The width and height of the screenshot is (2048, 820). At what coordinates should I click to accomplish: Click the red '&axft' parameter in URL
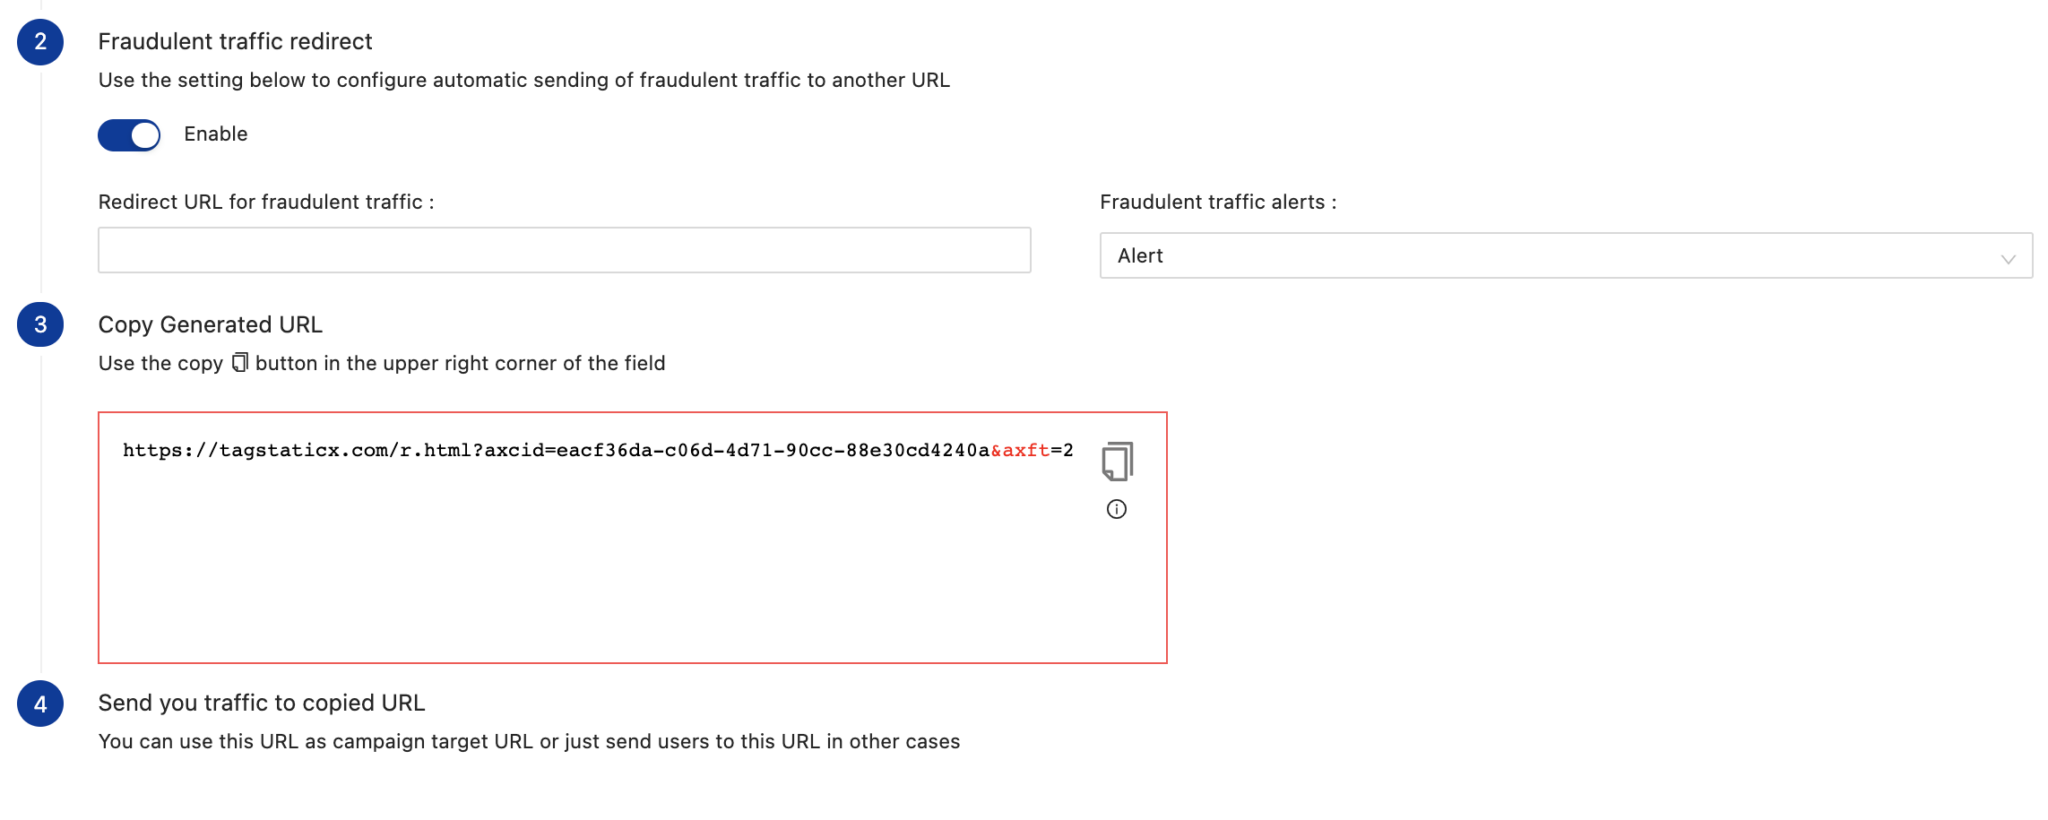(1020, 450)
